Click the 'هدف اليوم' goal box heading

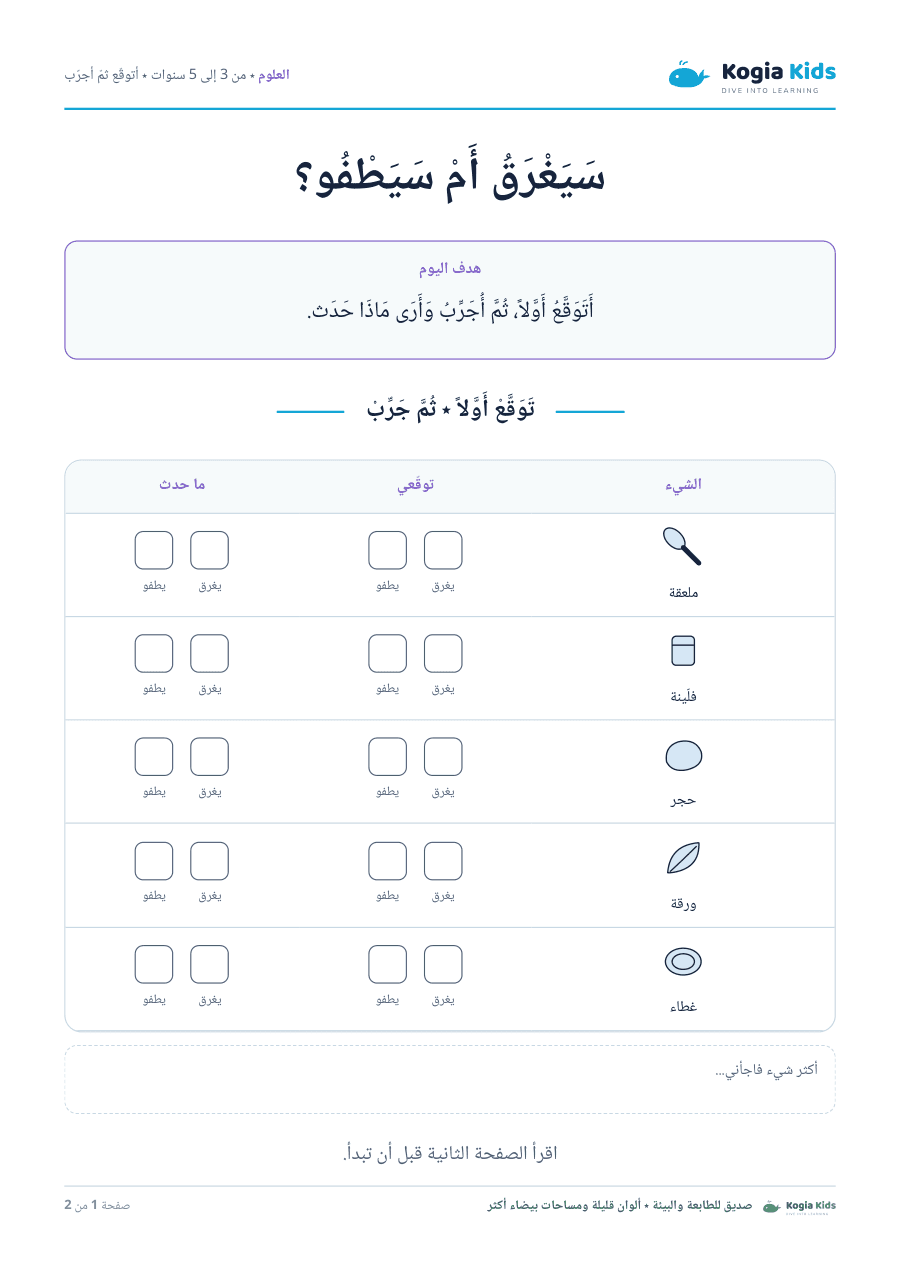(x=450, y=269)
